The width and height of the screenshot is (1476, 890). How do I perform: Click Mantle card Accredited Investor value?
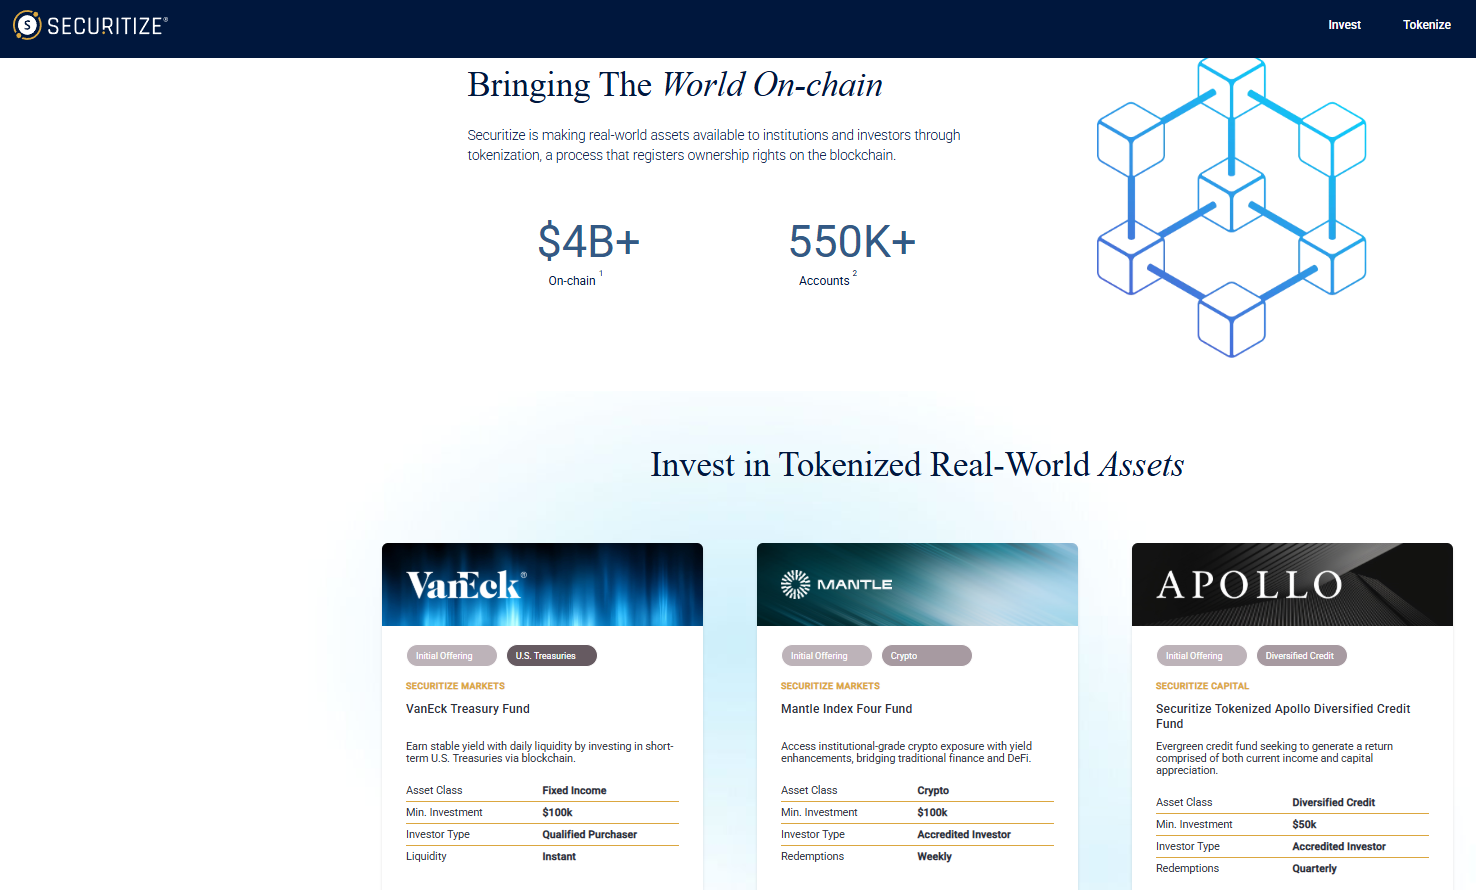tap(964, 834)
